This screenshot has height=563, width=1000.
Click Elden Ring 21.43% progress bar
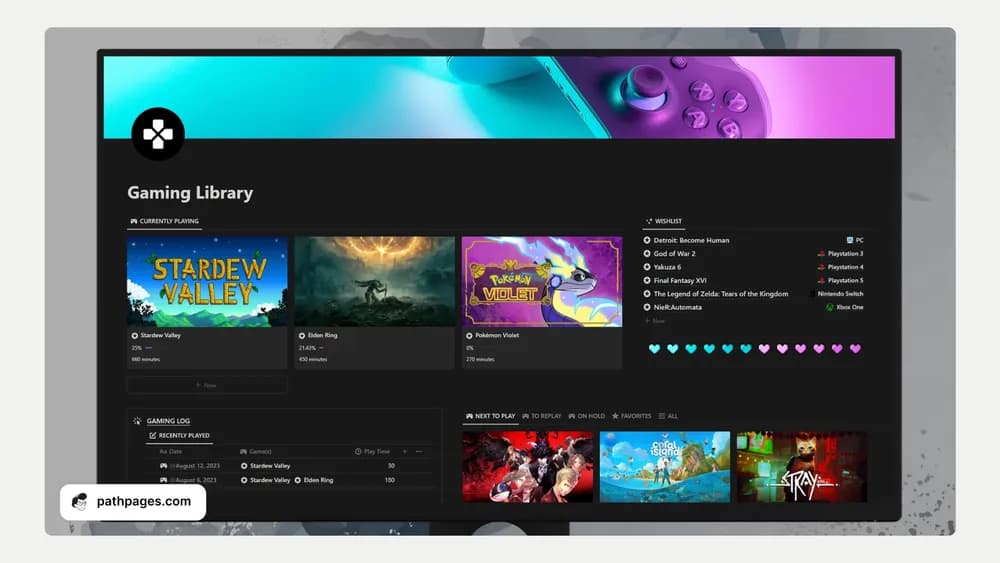(x=321, y=348)
